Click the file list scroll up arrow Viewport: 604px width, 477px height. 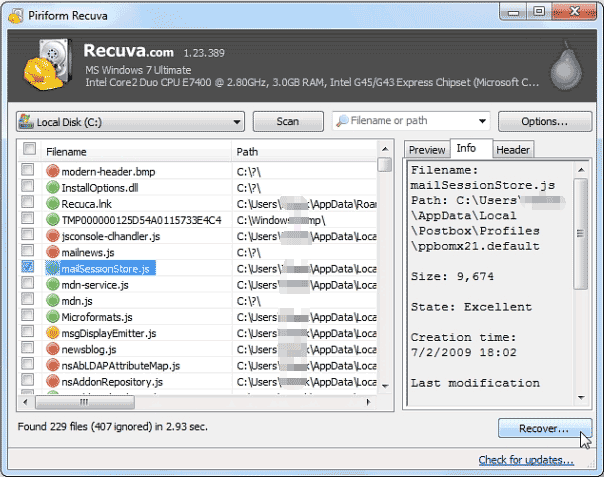tap(385, 149)
